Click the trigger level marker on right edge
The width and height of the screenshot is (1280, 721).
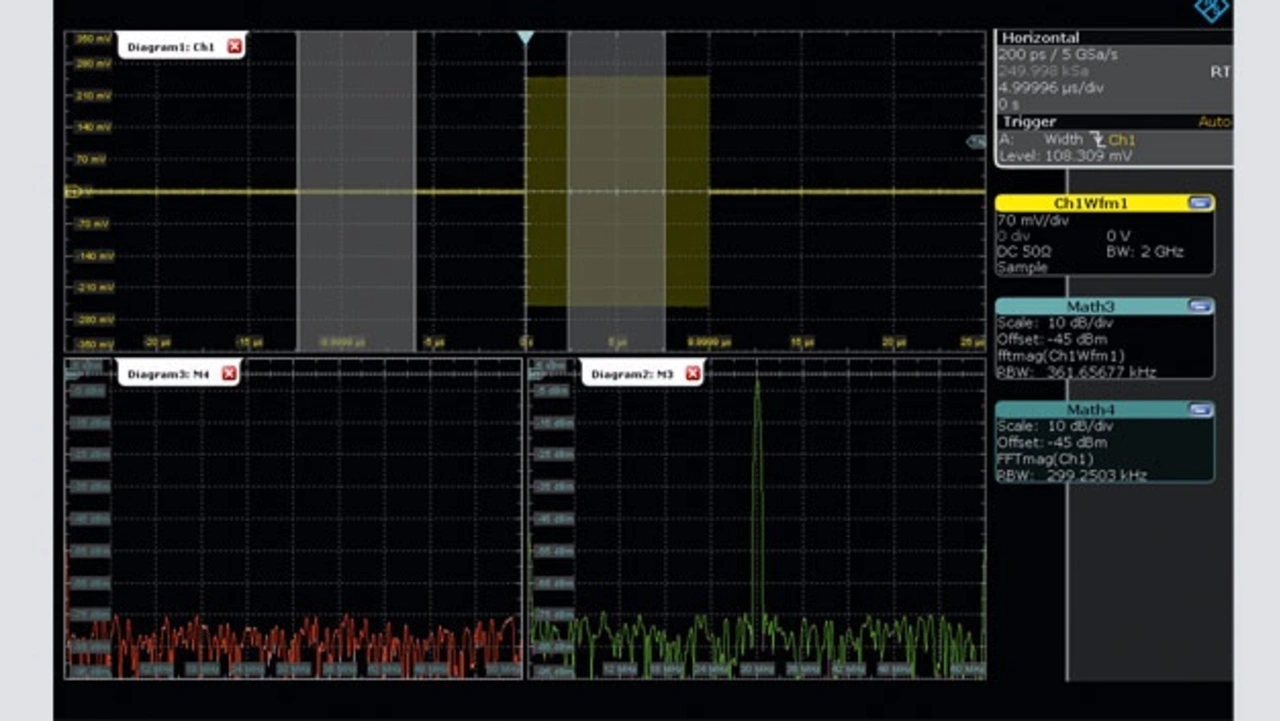point(975,142)
